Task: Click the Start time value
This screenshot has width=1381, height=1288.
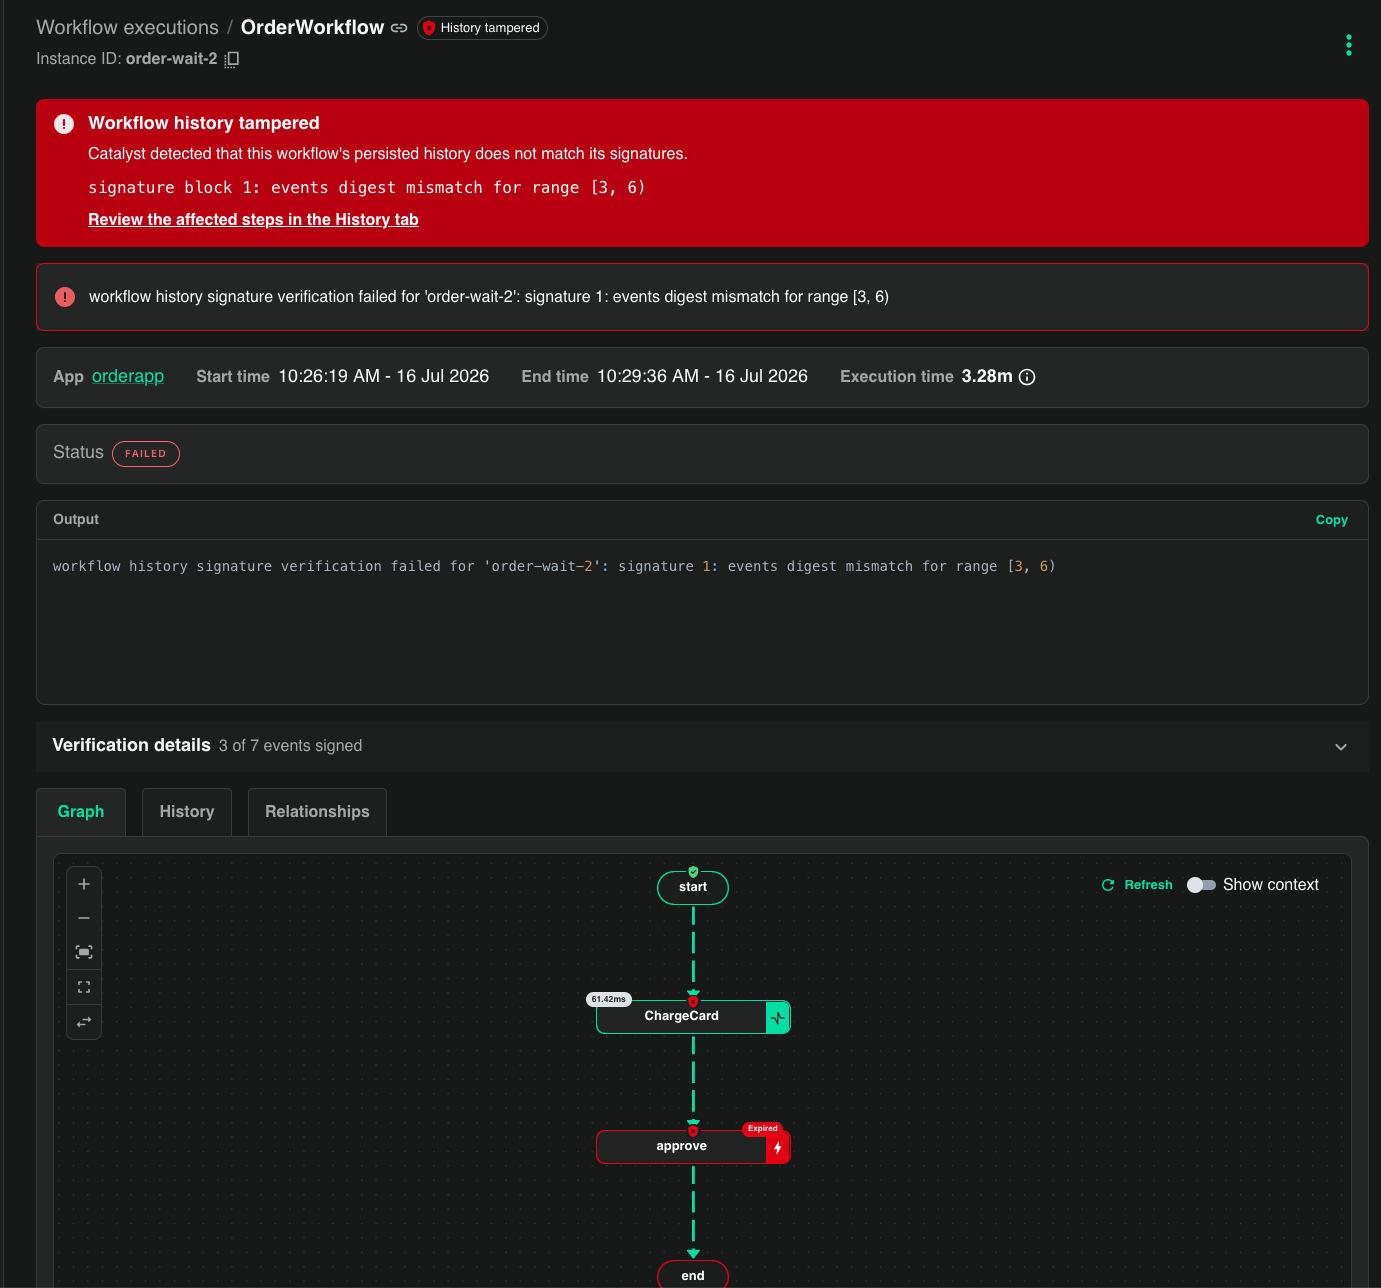Action: click(384, 376)
